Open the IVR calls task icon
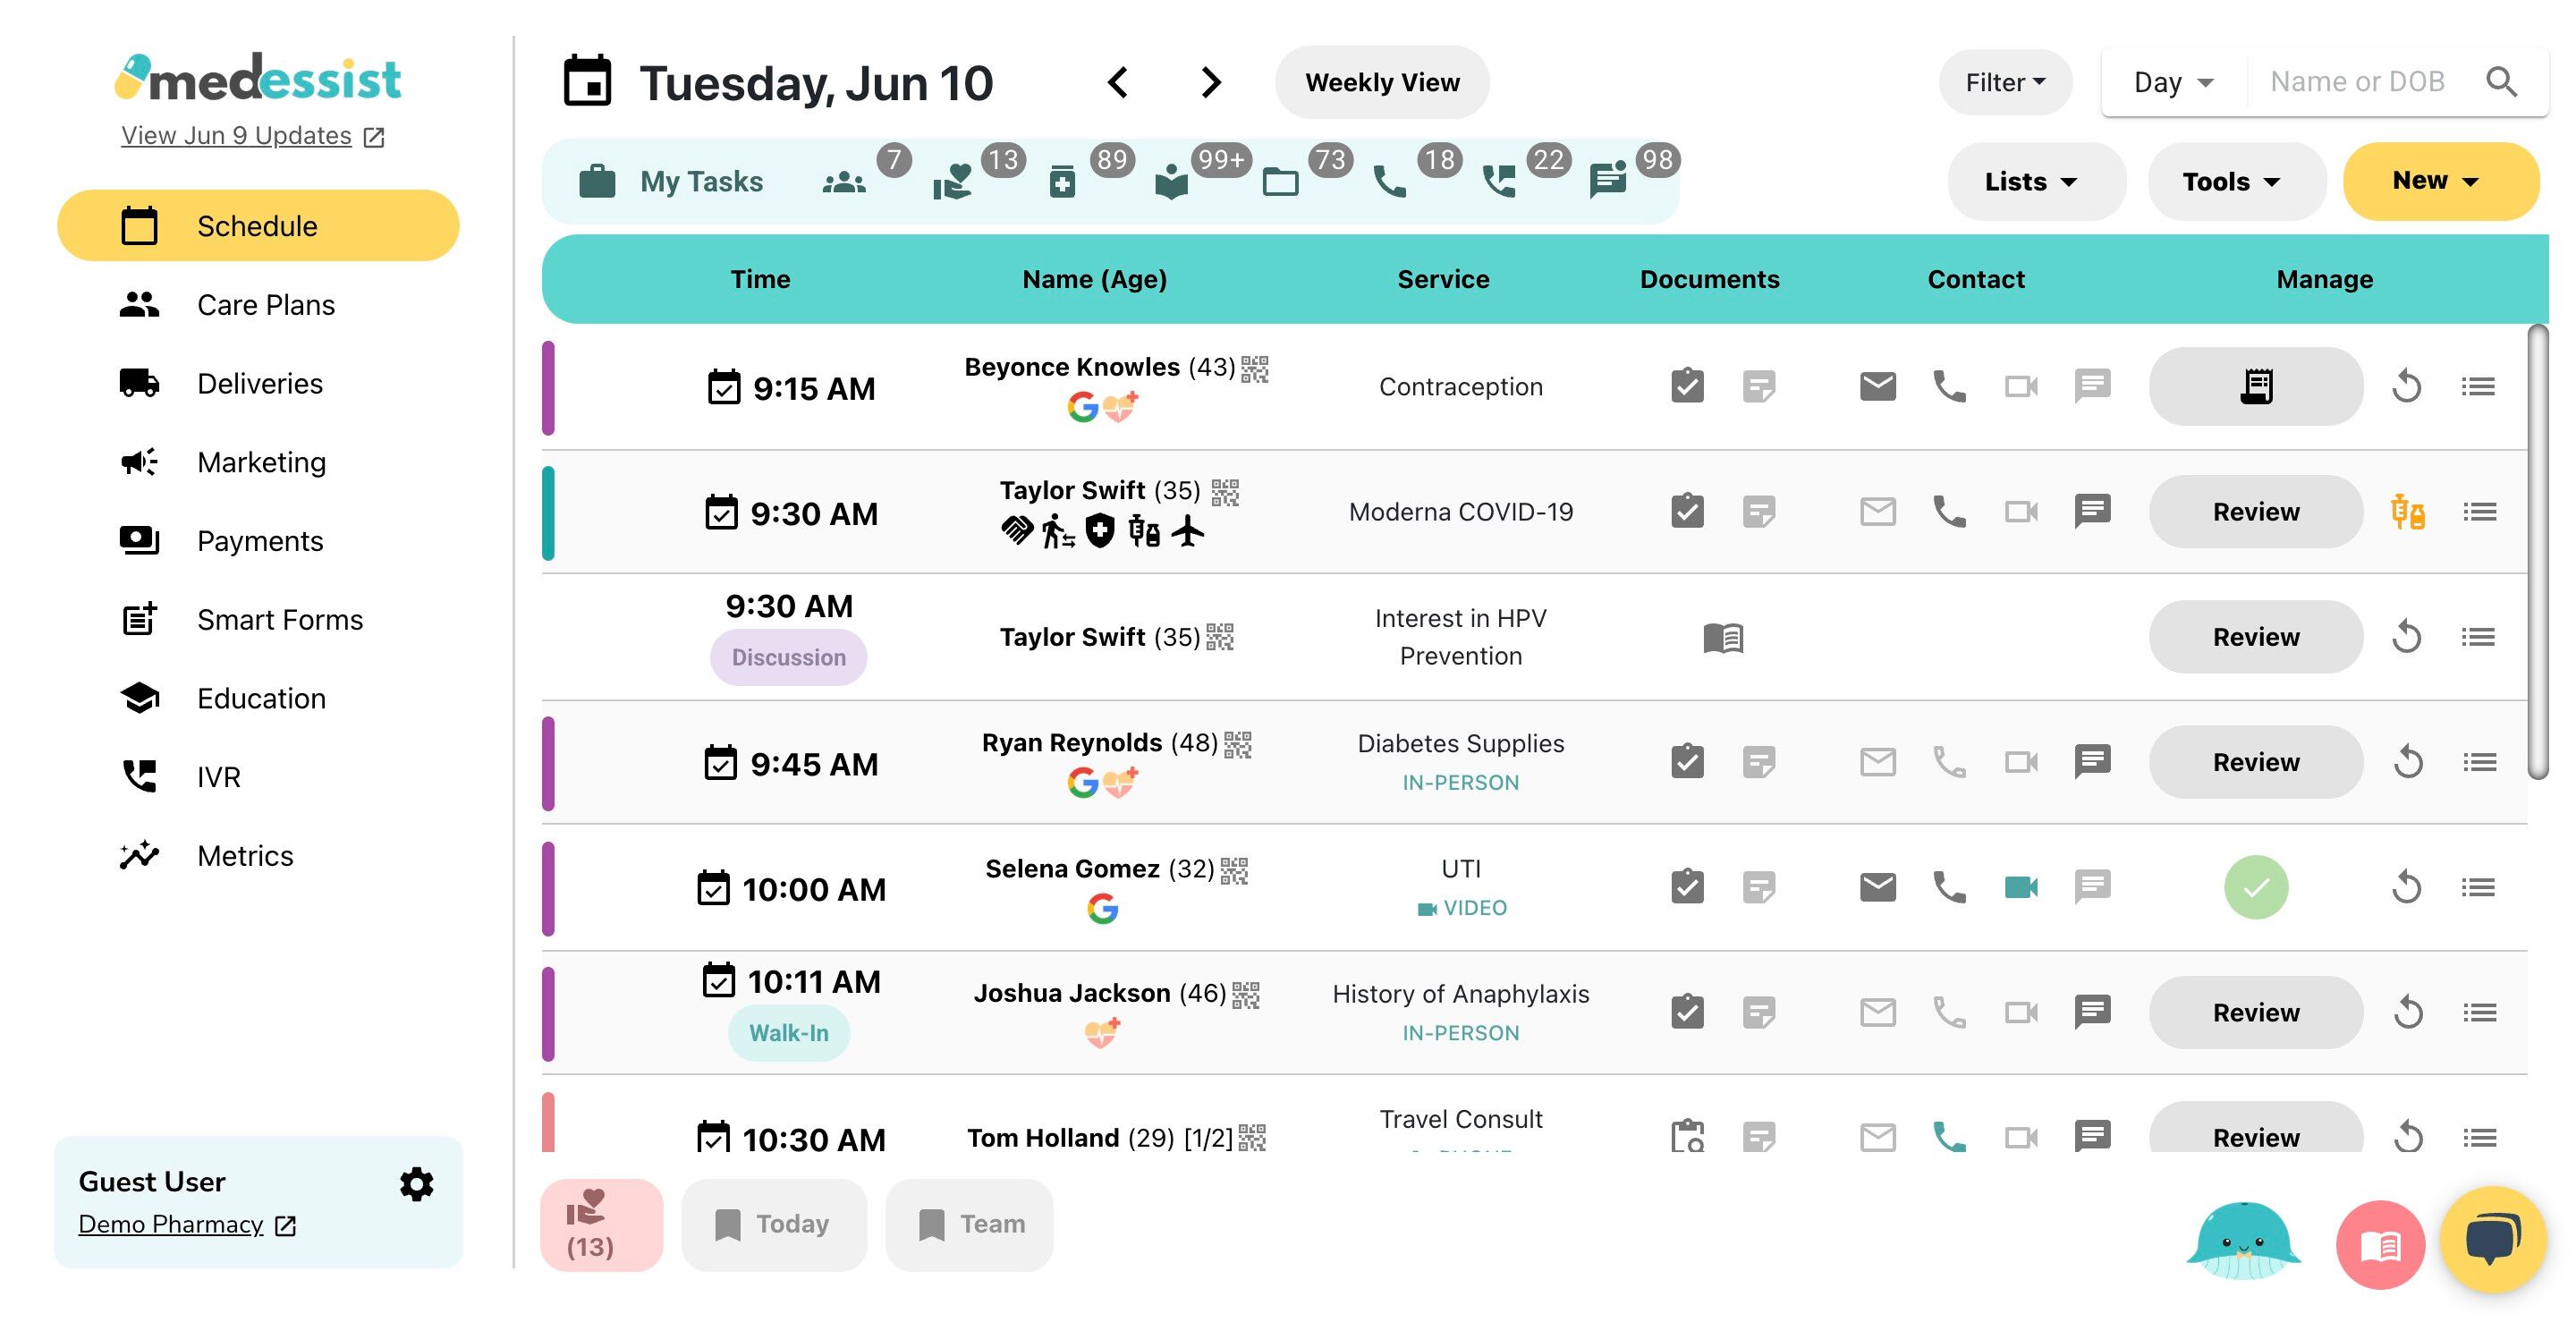The width and height of the screenshot is (2576, 1322). pos(1499,182)
